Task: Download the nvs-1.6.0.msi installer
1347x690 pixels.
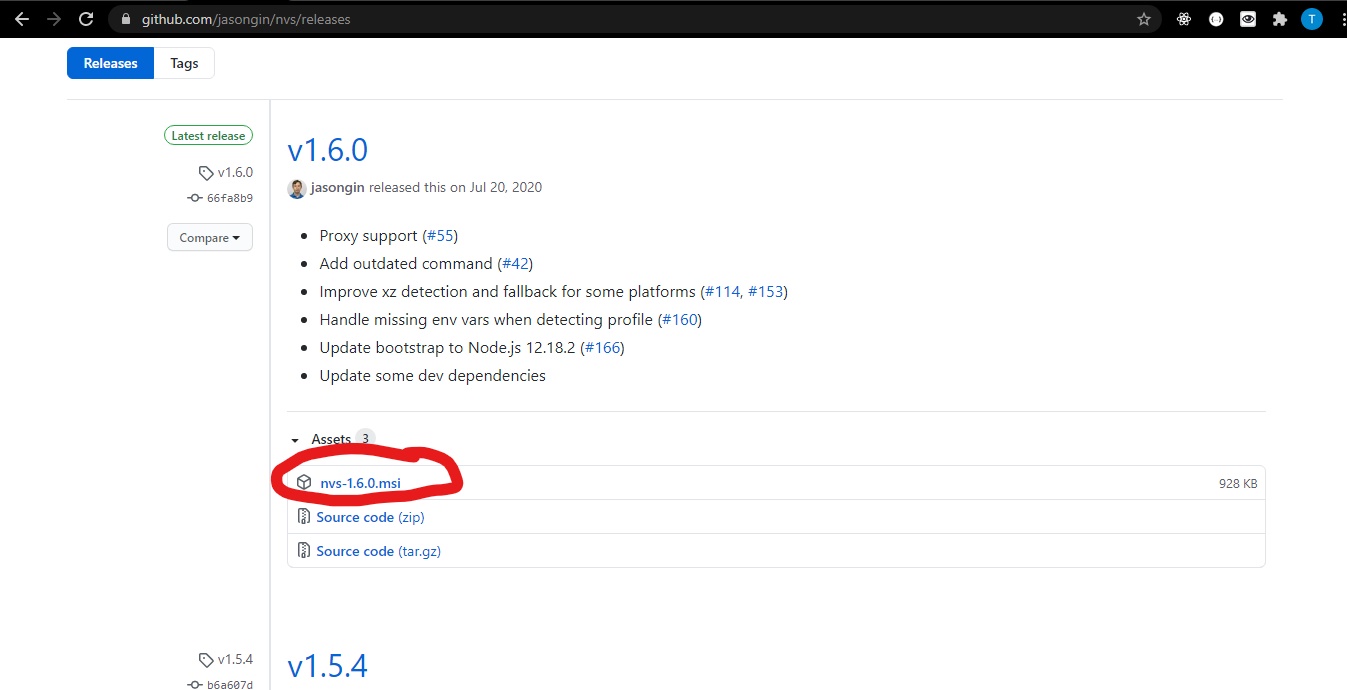Action: click(x=360, y=483)
